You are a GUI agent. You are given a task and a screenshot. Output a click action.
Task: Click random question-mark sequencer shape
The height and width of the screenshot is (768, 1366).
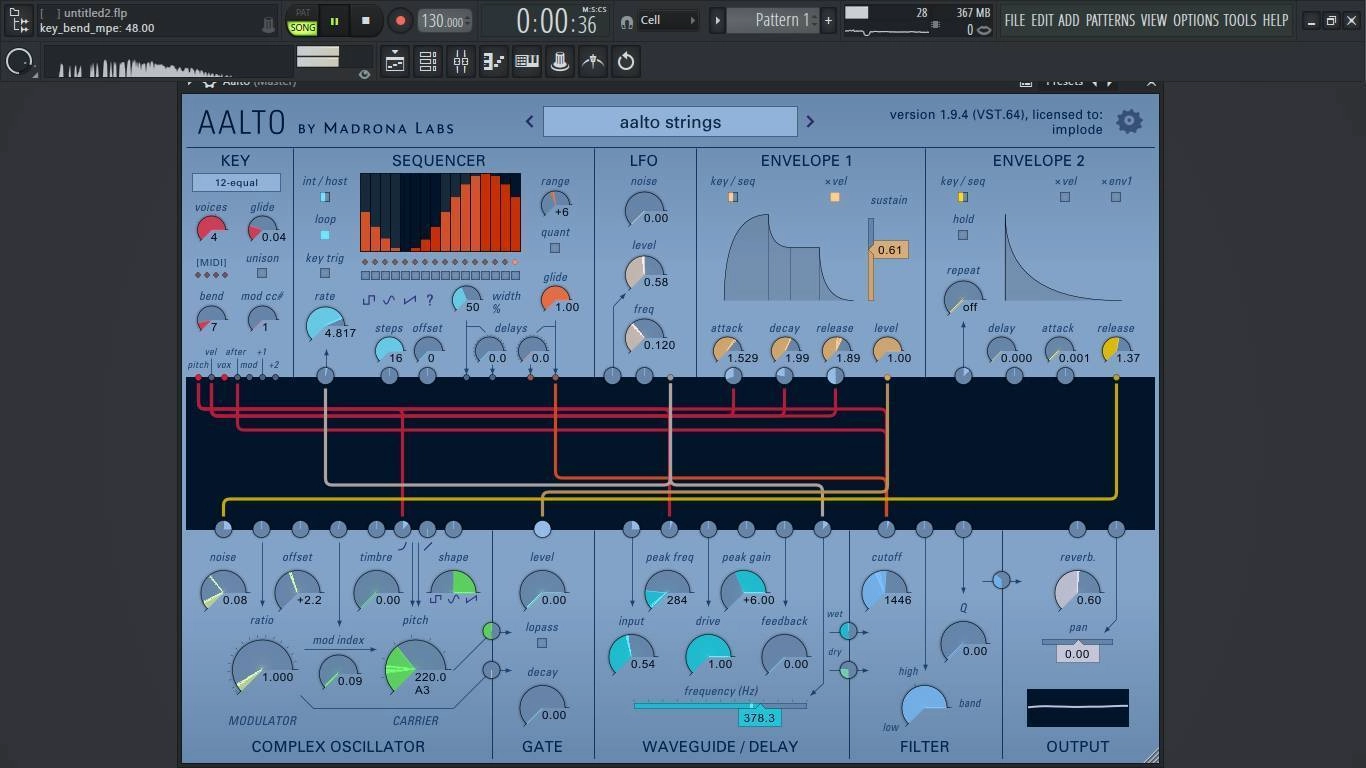coord(430,299)
